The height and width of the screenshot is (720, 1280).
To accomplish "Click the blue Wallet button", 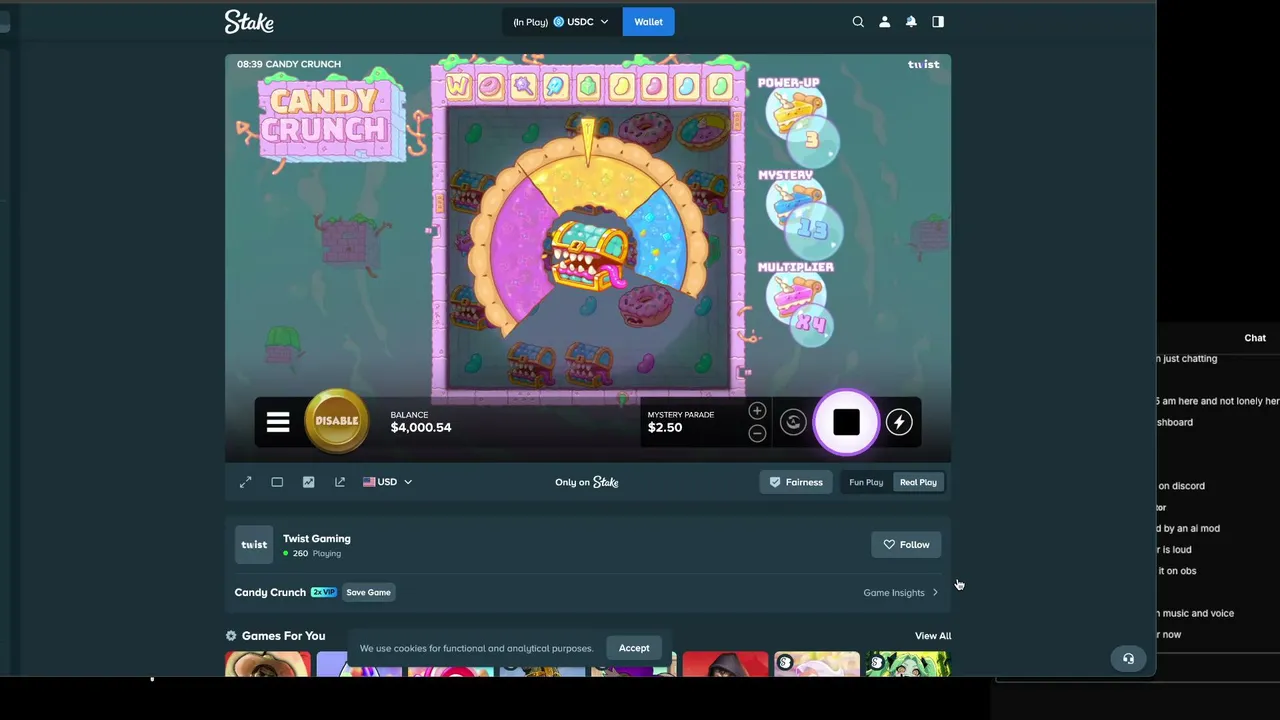I will [648, 21].
